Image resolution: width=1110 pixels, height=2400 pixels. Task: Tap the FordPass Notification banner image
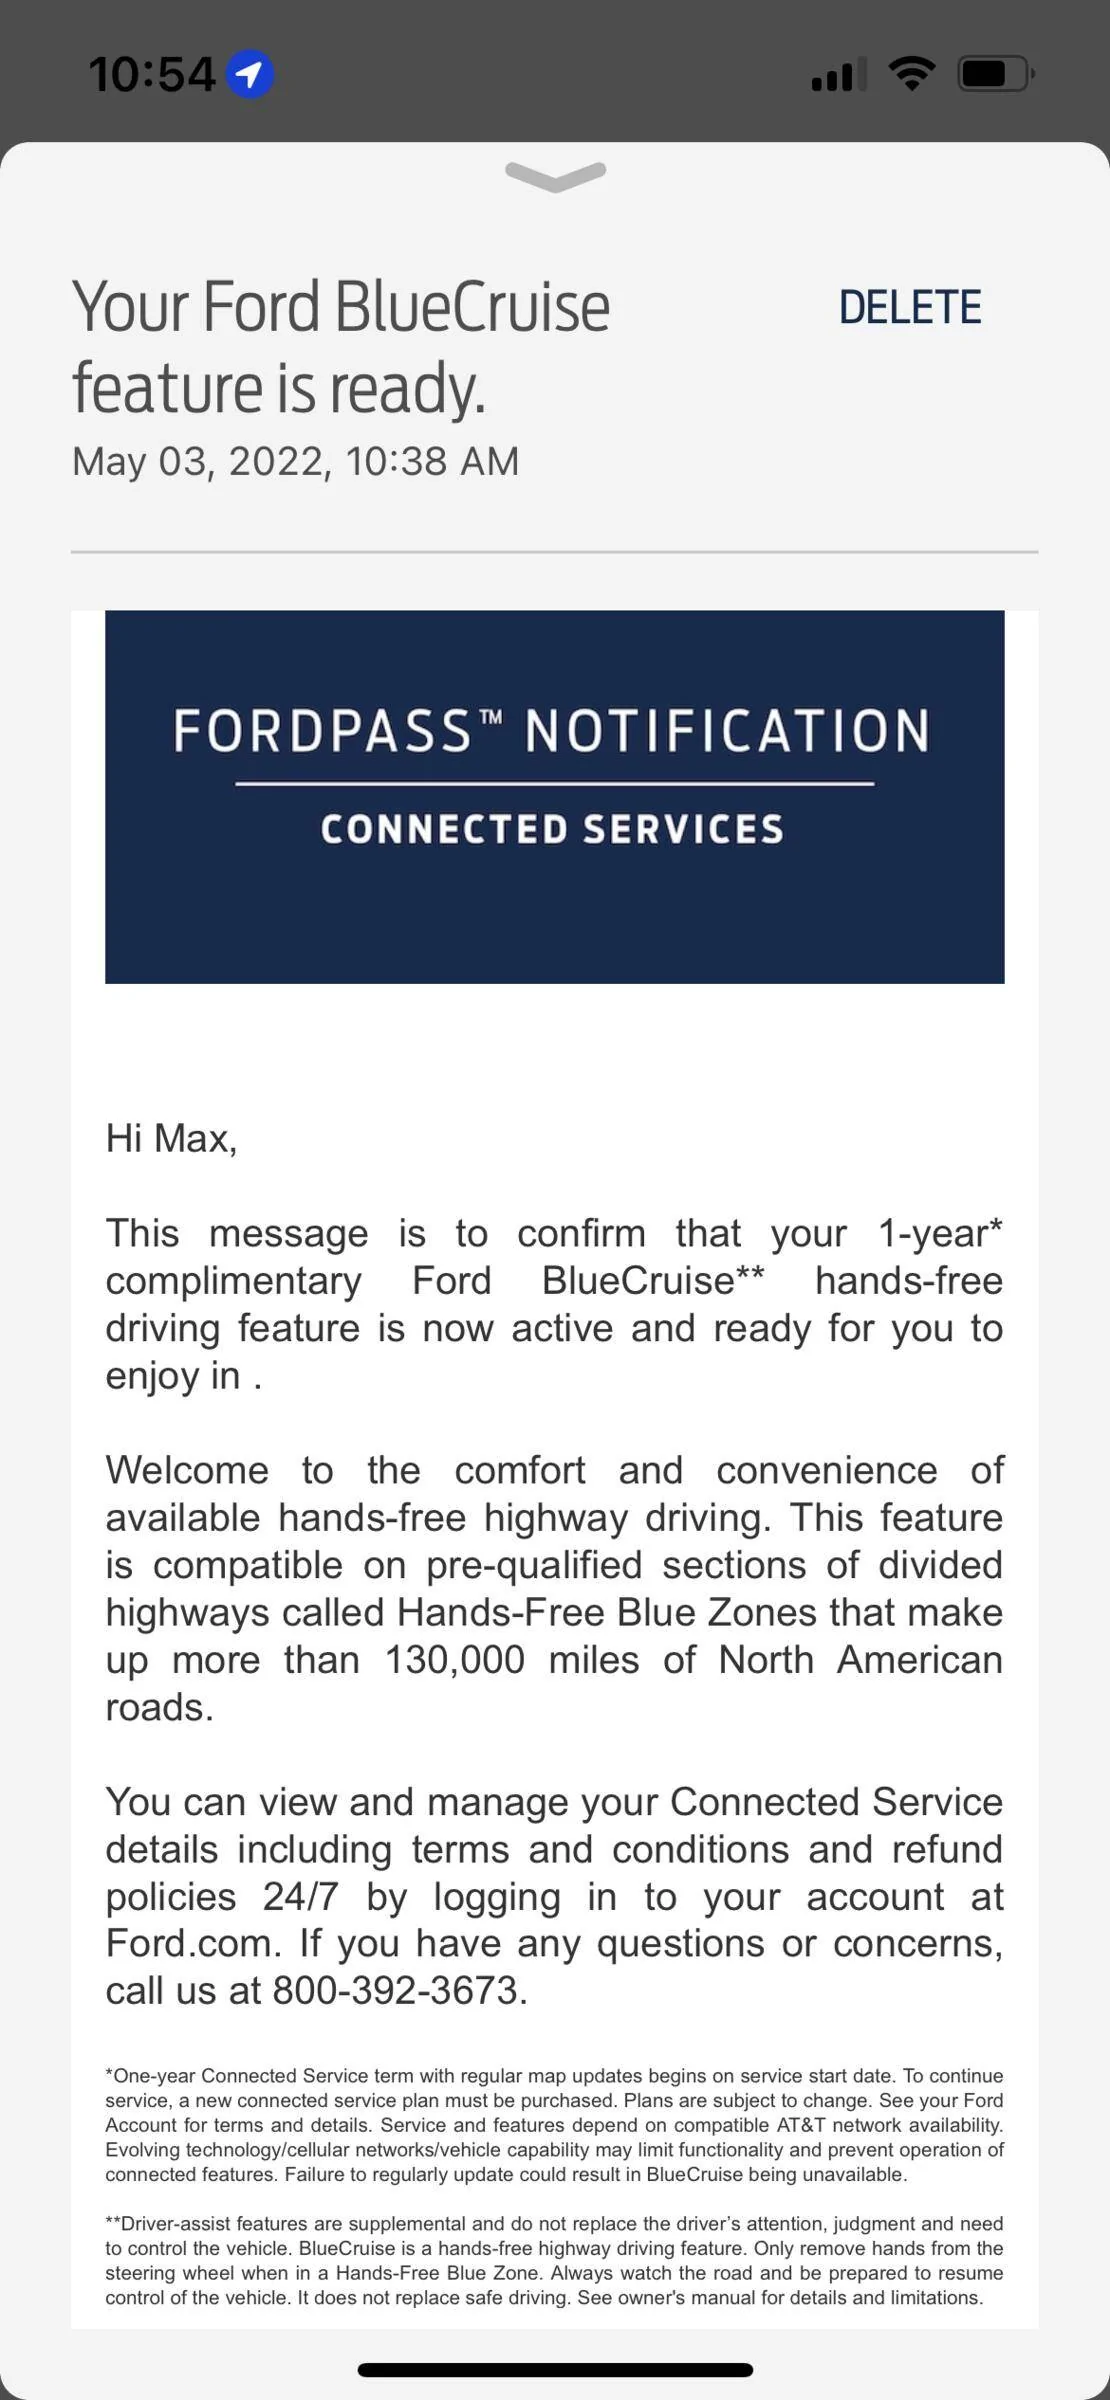555,797
